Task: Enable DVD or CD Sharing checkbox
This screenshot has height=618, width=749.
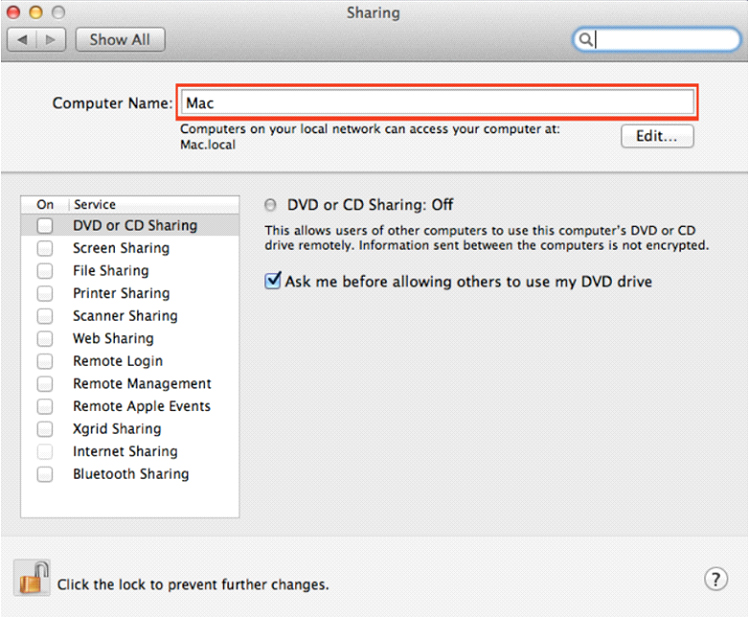Action: [x=45, y=225]
